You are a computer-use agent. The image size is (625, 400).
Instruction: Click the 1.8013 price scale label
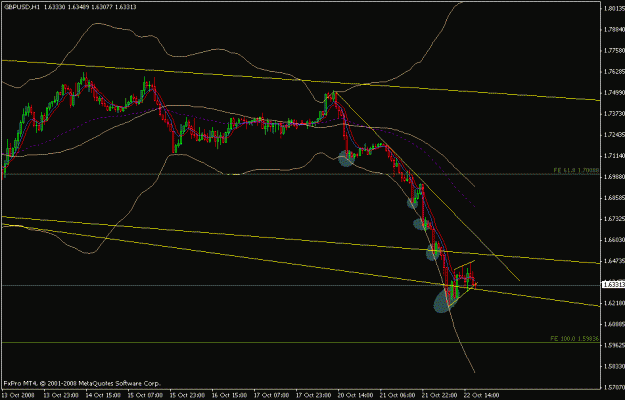pos(614,8)
